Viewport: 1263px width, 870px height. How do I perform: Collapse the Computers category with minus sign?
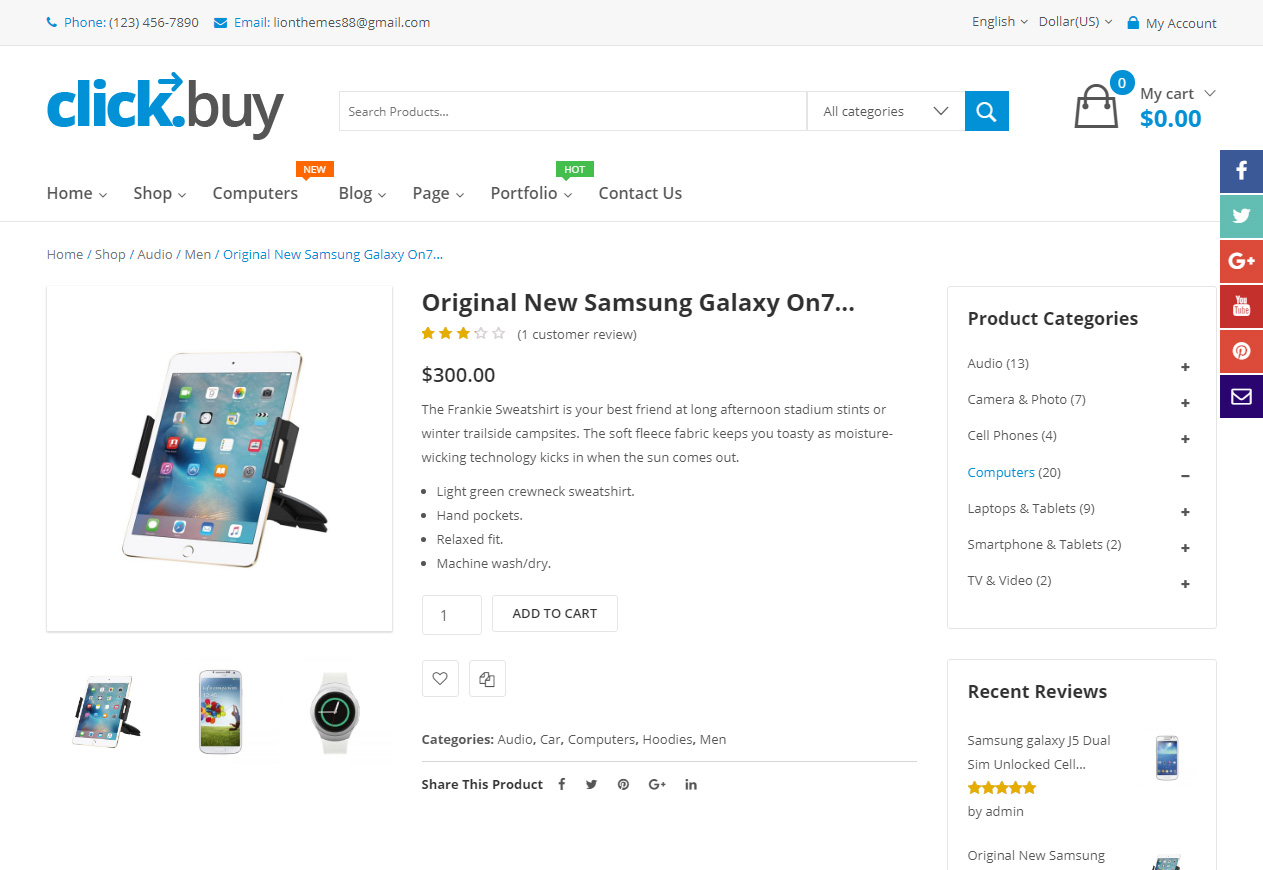1185,476
